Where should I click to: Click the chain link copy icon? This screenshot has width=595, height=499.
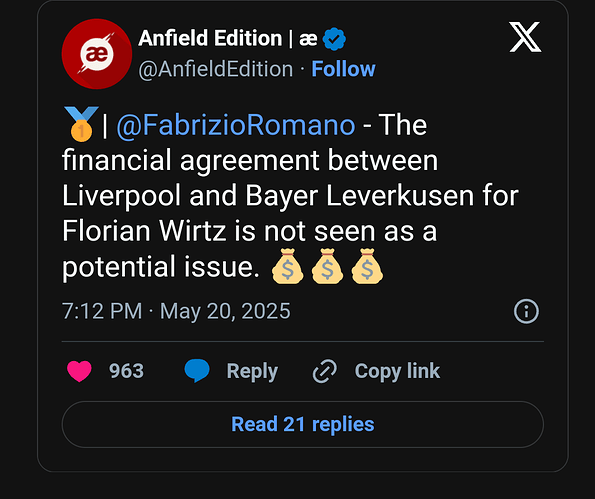pos(325,371)
